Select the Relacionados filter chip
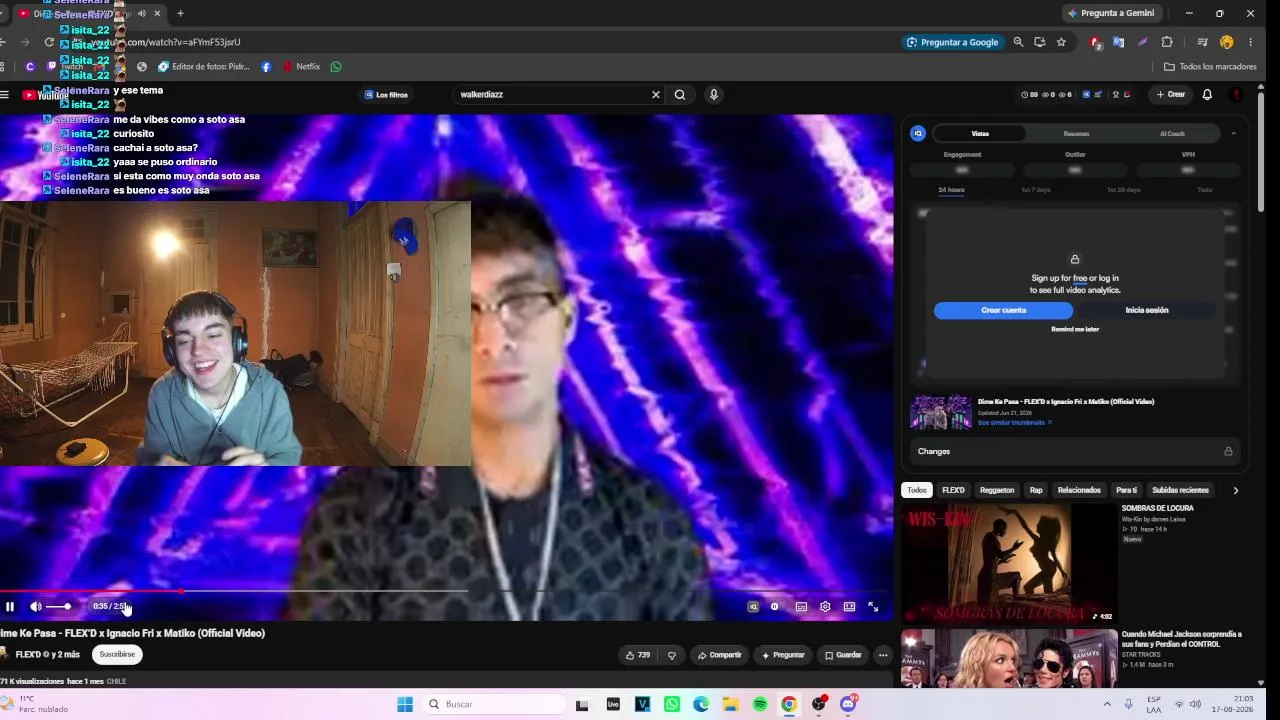The image size is (1280, 720). coord(1079,491)
